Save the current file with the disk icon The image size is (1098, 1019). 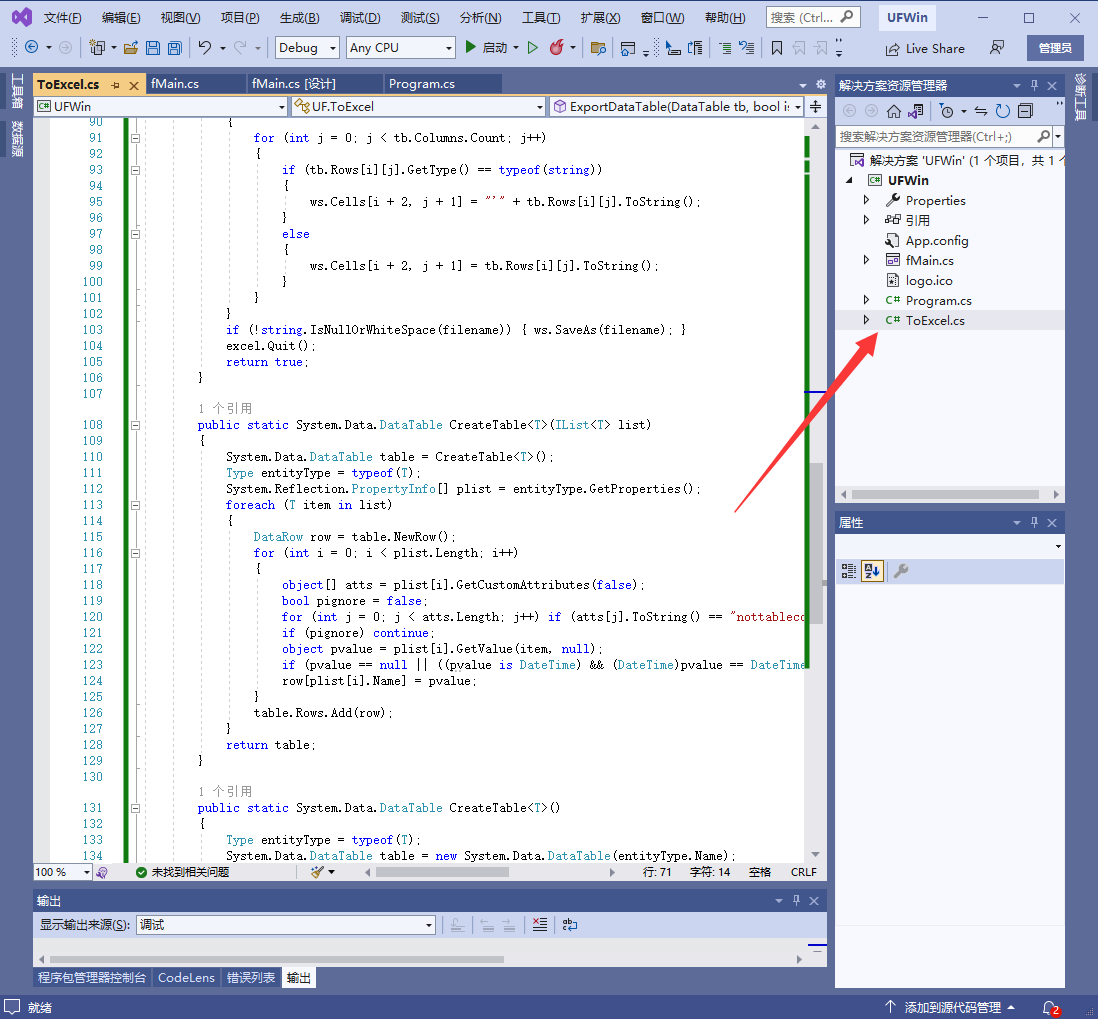coord(153,48)
